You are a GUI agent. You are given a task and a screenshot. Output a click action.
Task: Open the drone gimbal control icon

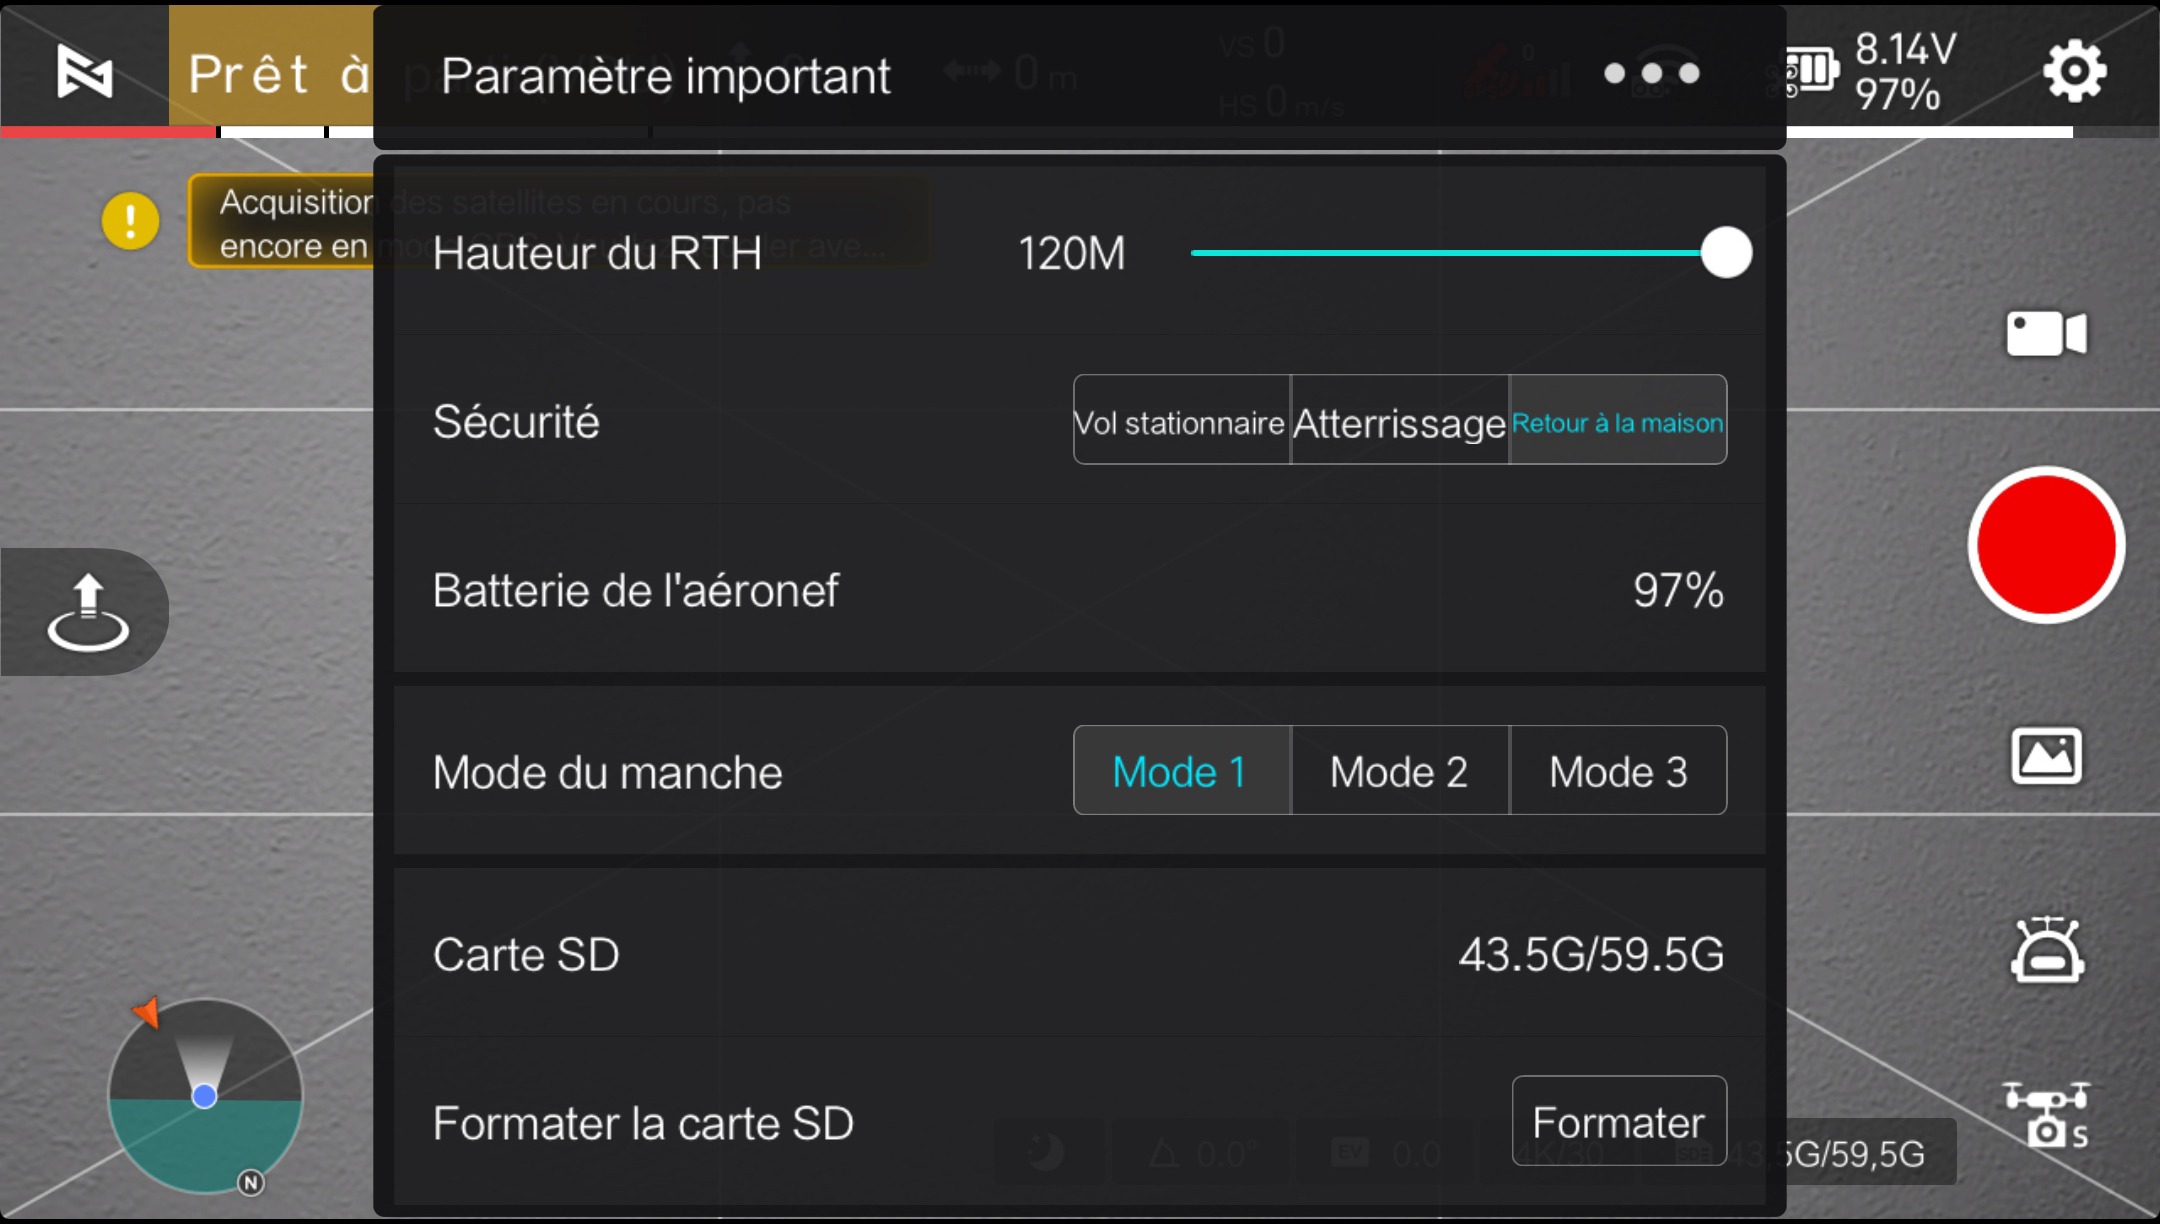point(2047,950)
